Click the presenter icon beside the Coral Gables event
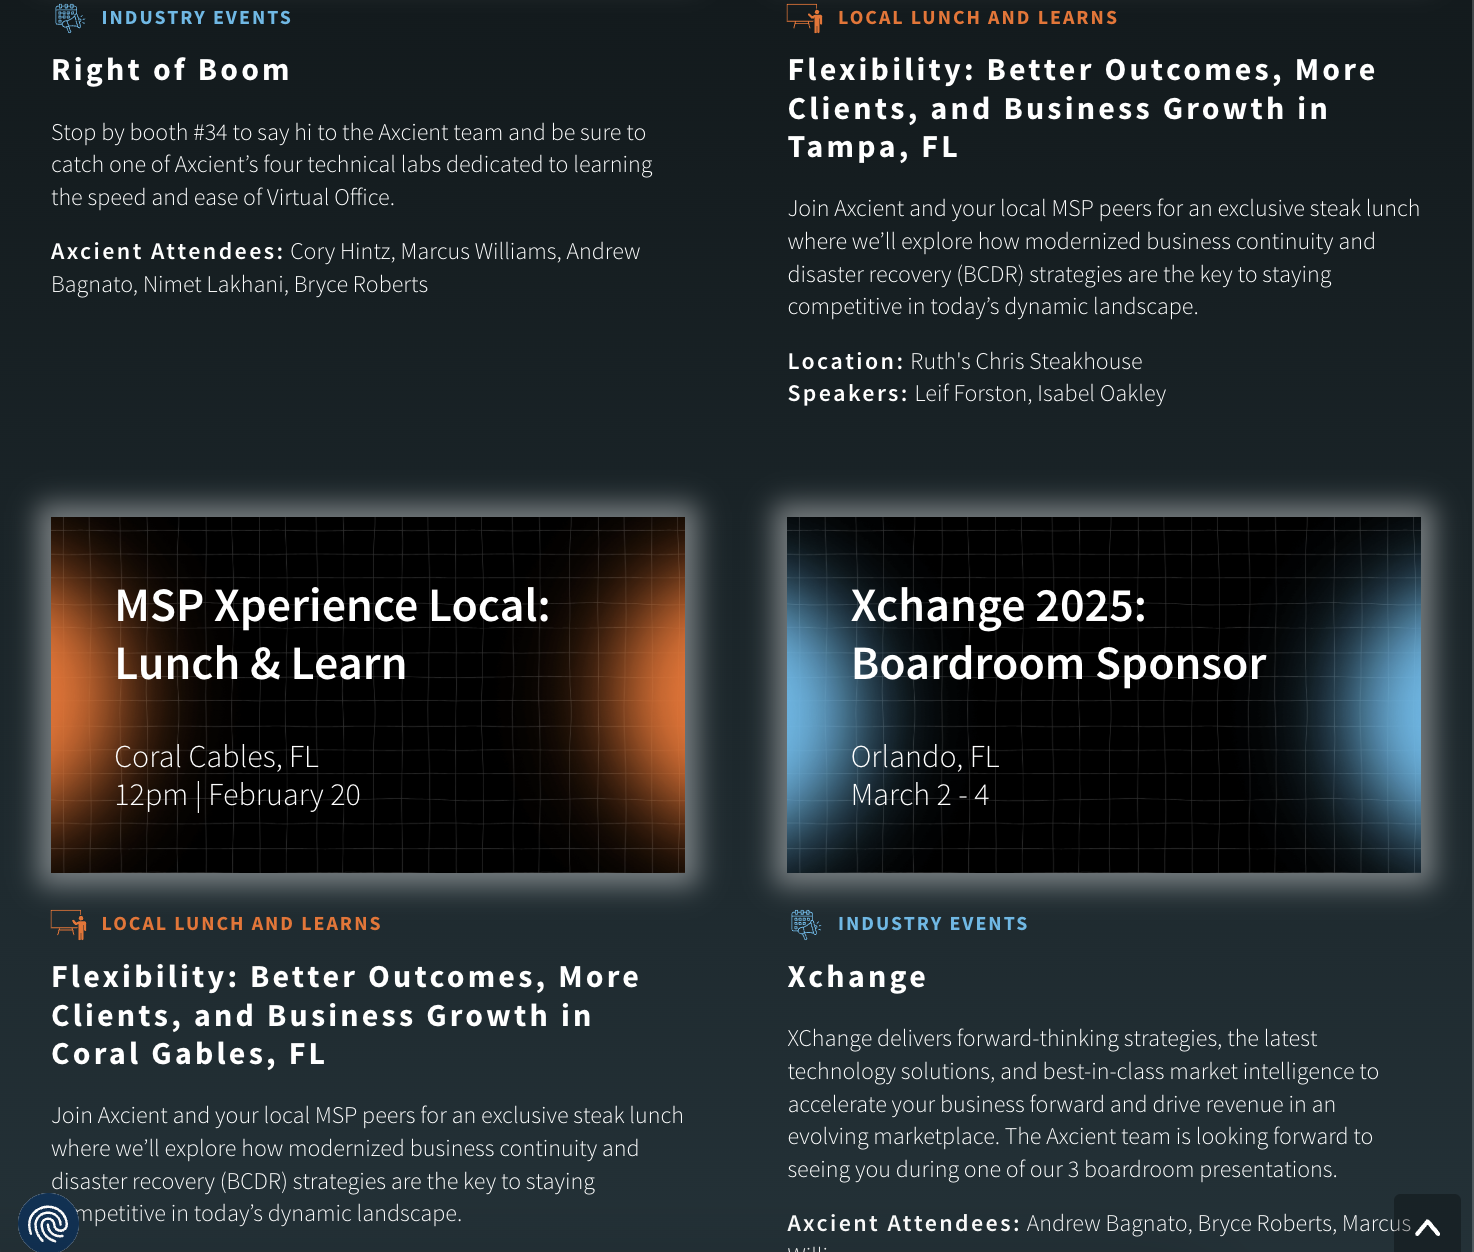 [69, 924]
